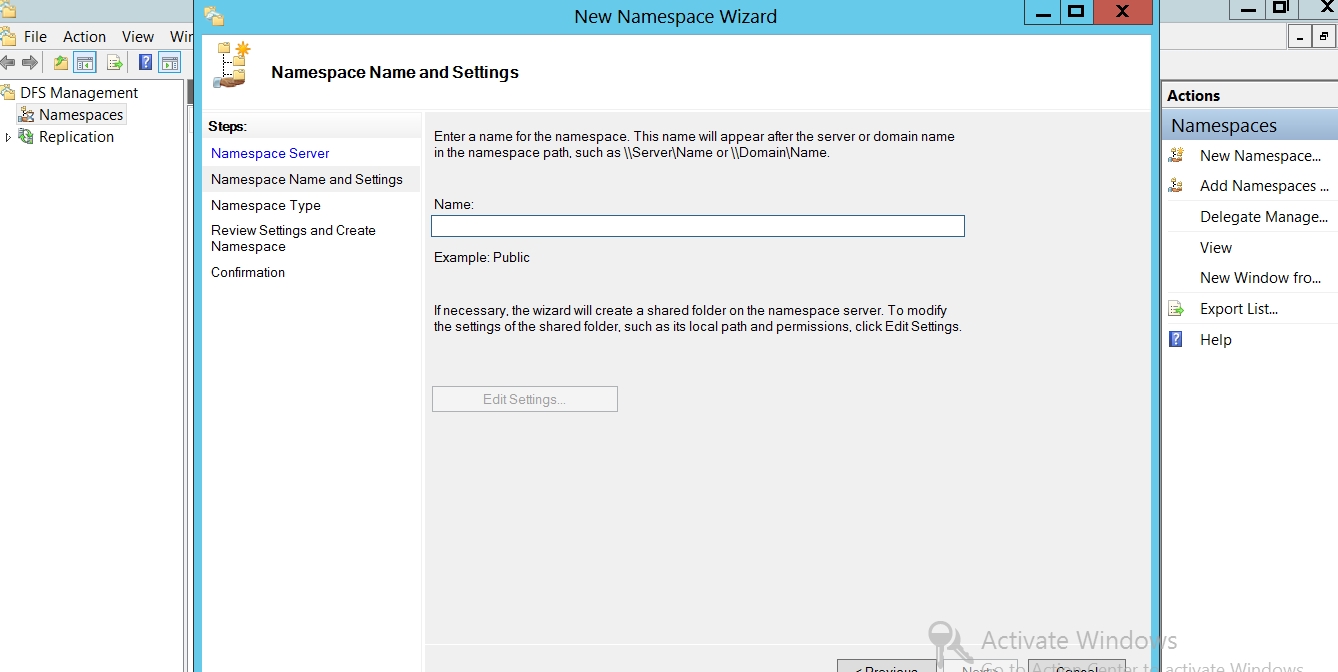1338x672 pixels.
Task: Click Add Namespaces in Actions pane
Action: point(1263,186)
